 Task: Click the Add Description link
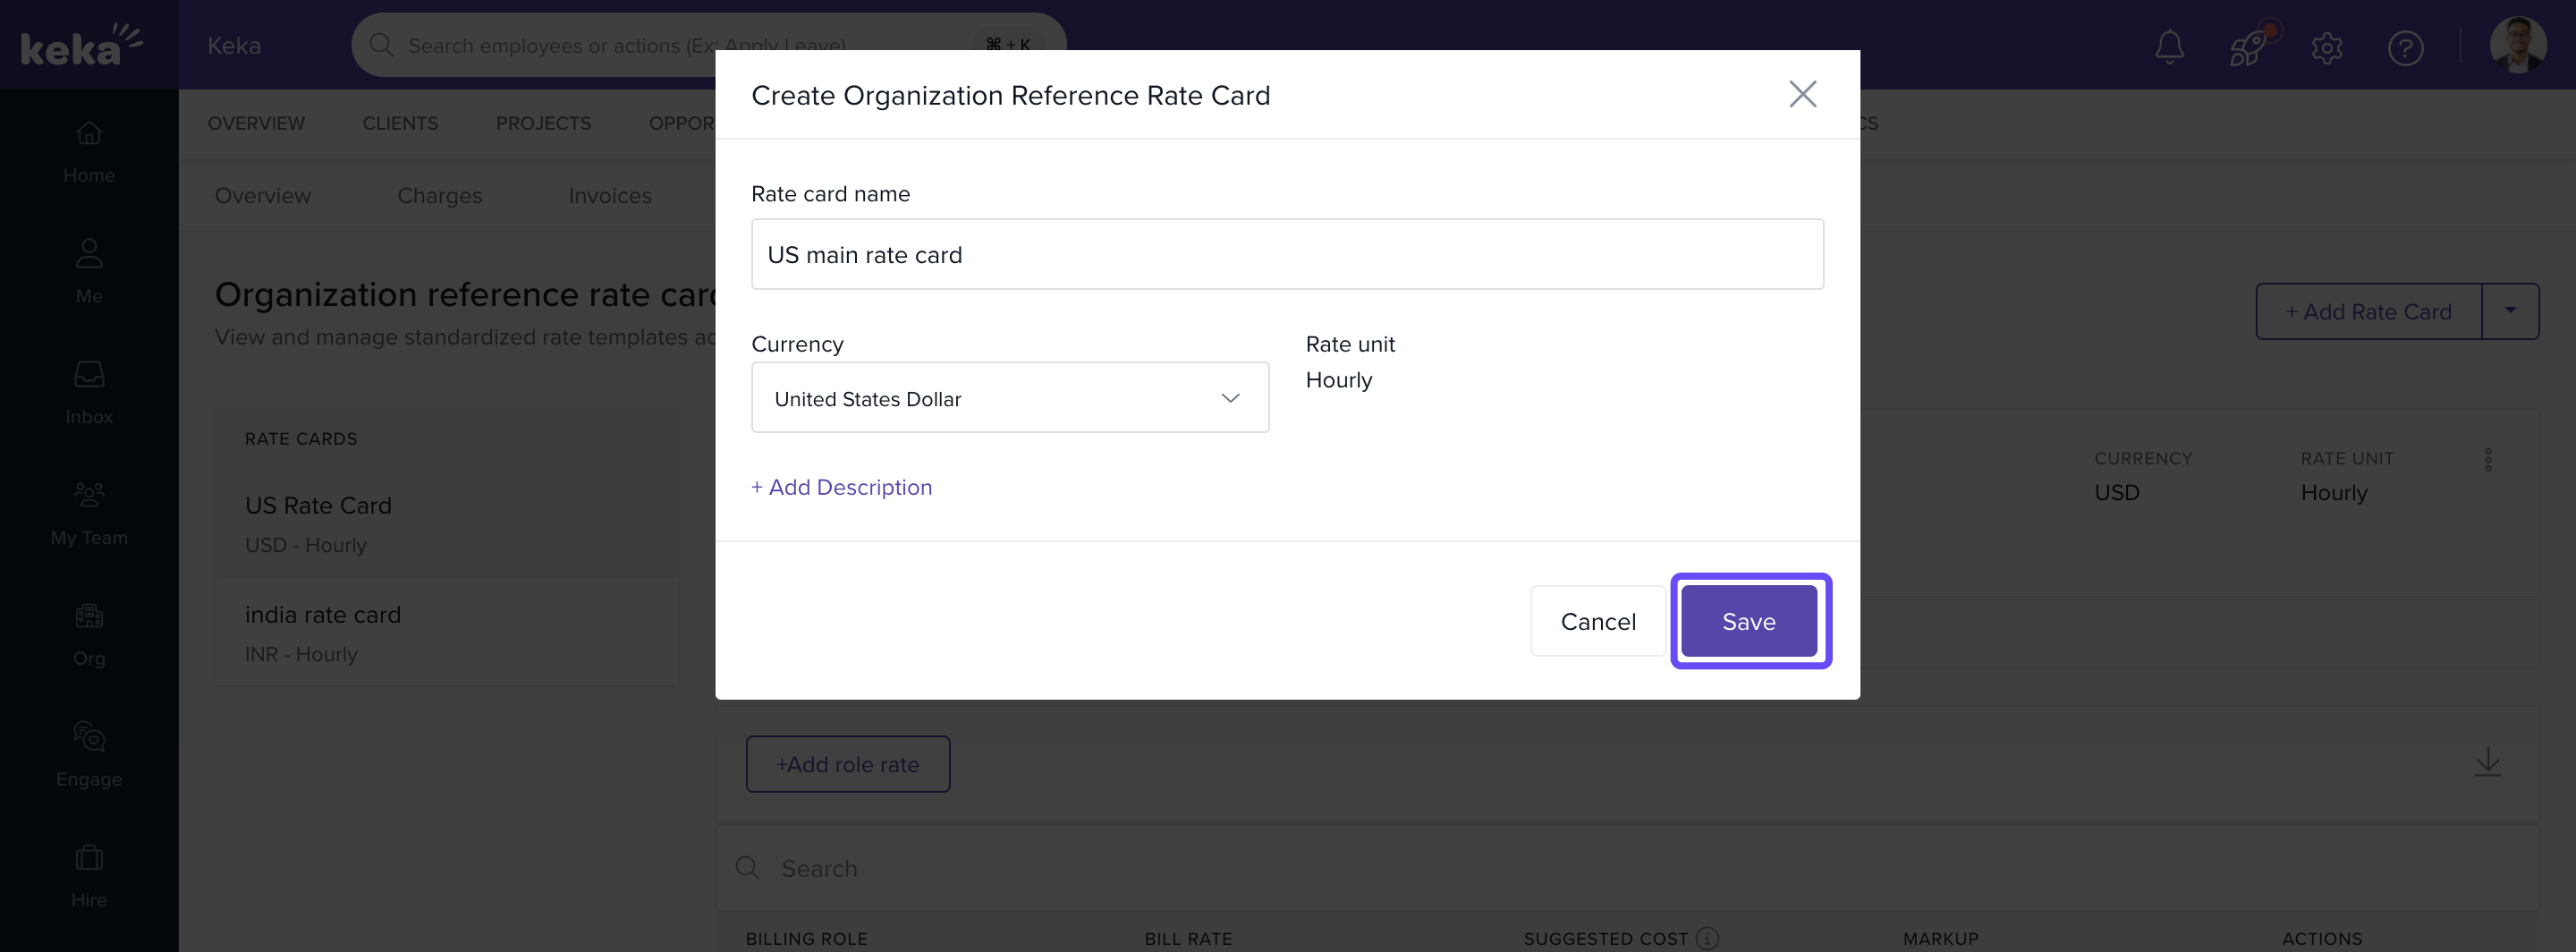(841, 487)
